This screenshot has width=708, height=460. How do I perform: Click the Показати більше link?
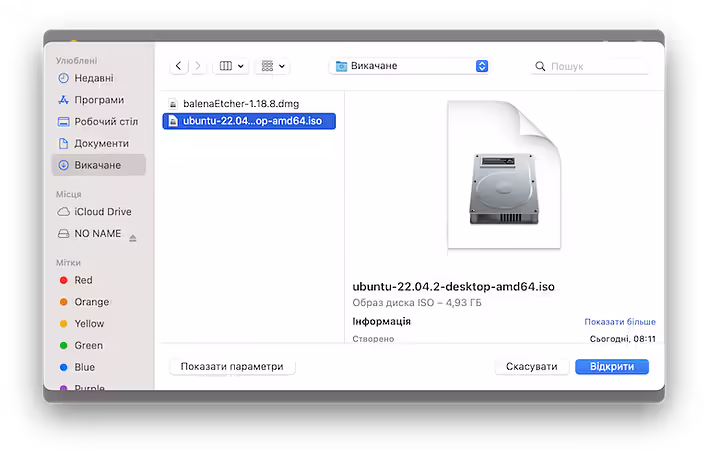tap(620, 322)
